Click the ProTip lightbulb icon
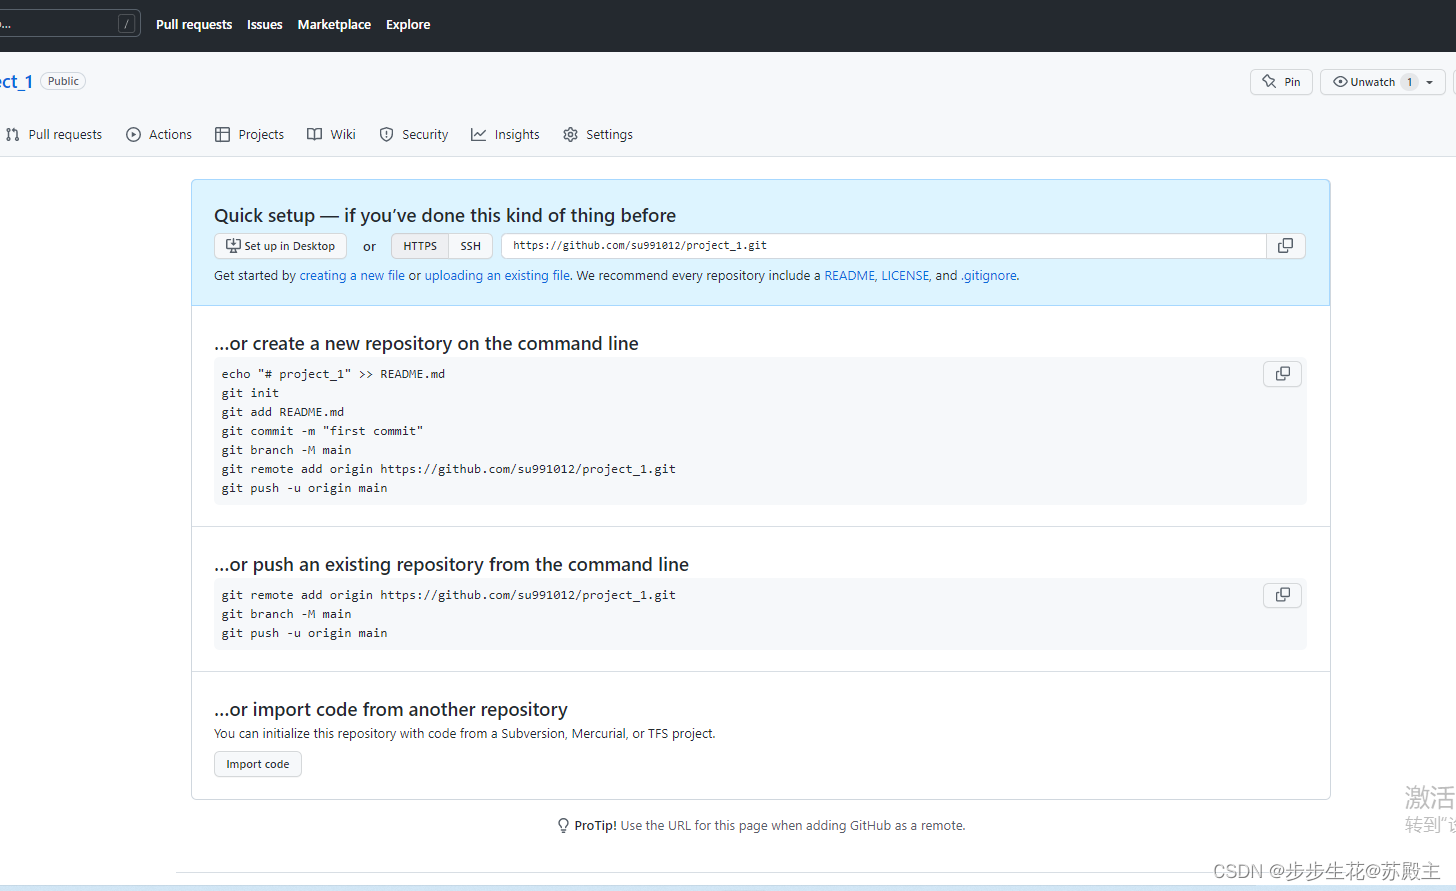 [563, 826]
